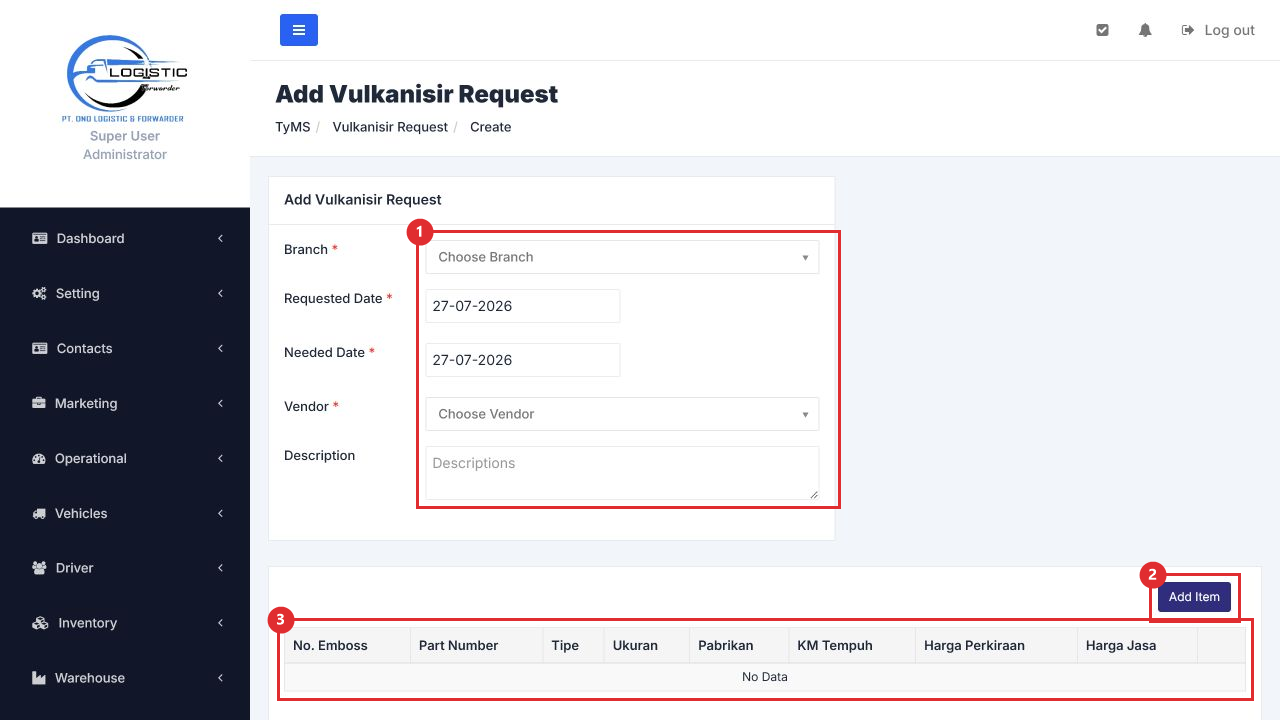
Task: Expand the Driver sidebar menu
Action: coord(125,568)
